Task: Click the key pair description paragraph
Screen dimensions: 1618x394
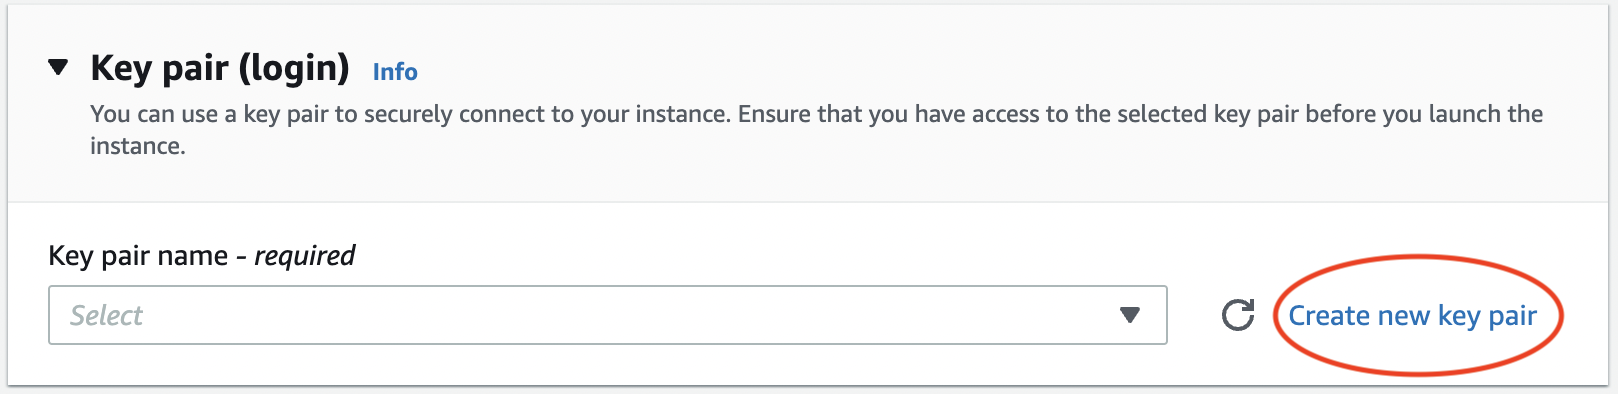Action: point(816,130)
